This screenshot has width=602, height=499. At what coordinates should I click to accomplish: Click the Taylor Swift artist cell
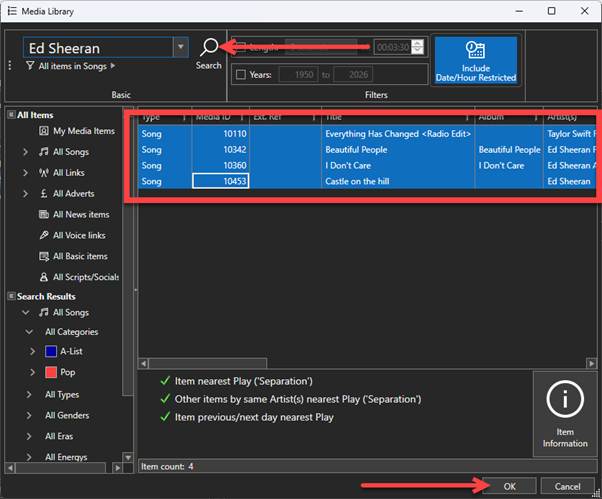(570, 134)
